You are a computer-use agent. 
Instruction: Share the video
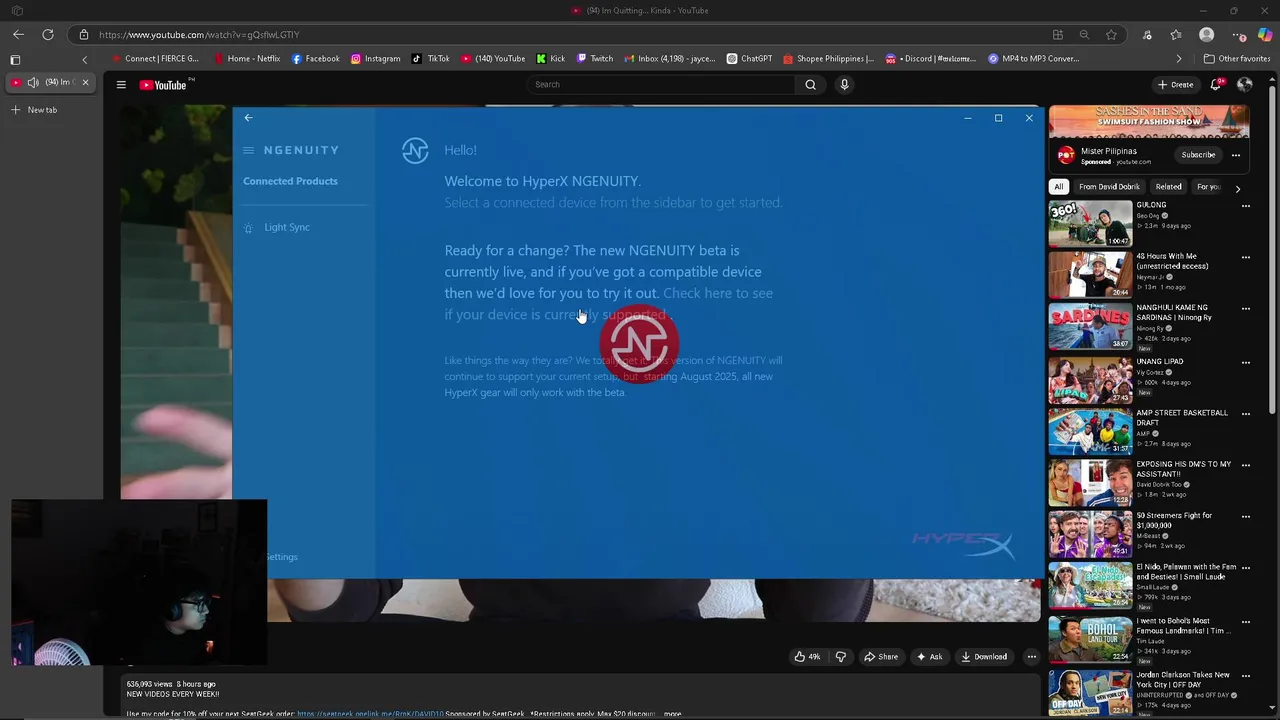click(x=881, y=657)
